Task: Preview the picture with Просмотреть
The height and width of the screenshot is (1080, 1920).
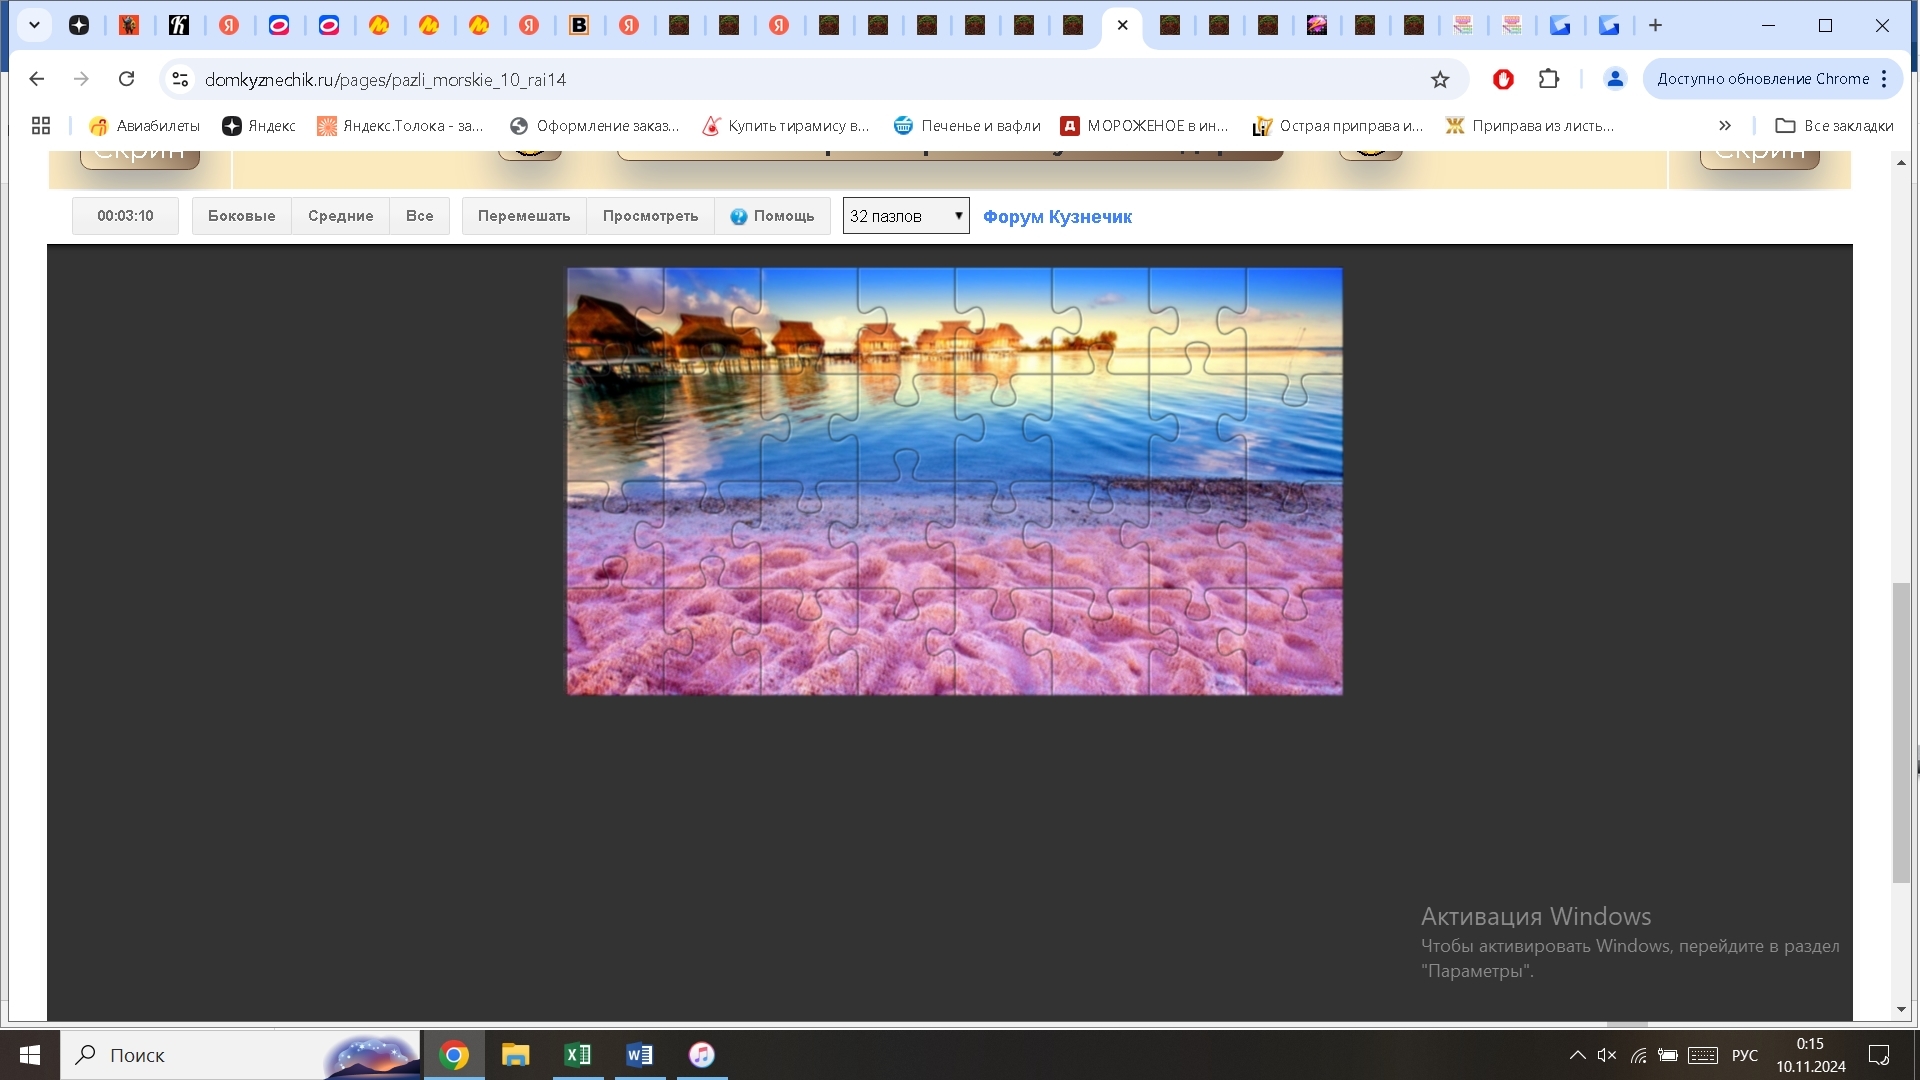Action: [x=650, y=216]
